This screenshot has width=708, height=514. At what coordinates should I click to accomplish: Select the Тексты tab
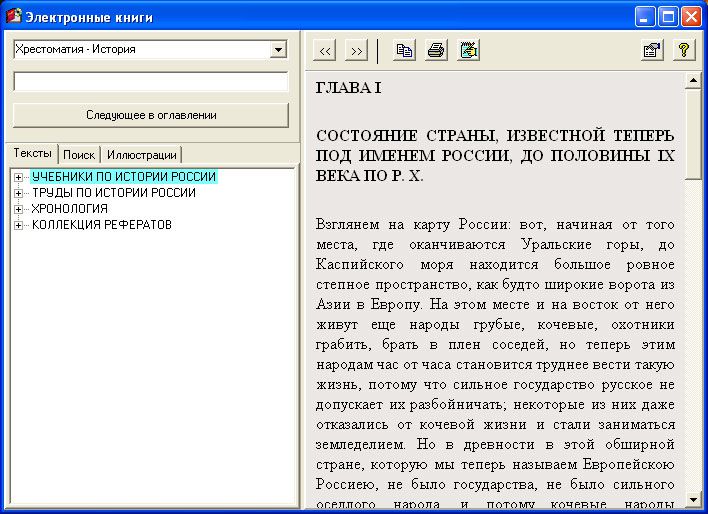tap(32, 154)
